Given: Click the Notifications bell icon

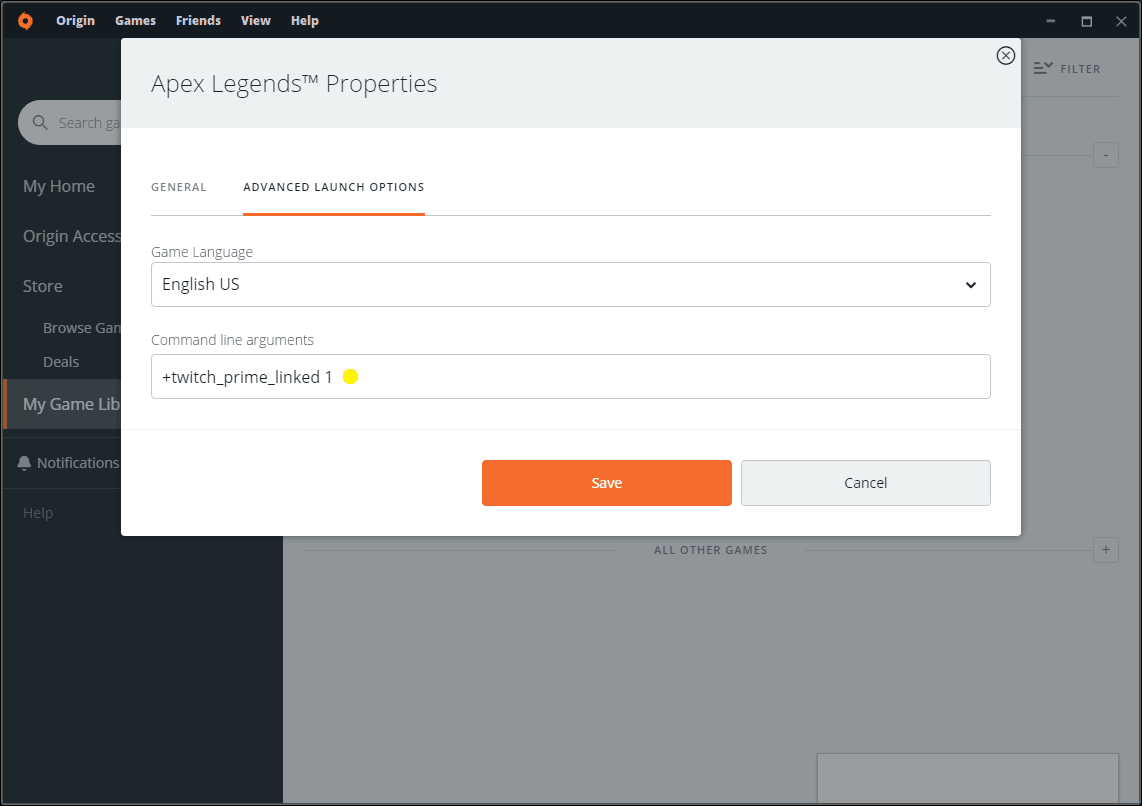Looking at the screenshot, I should tap(24, 463).
